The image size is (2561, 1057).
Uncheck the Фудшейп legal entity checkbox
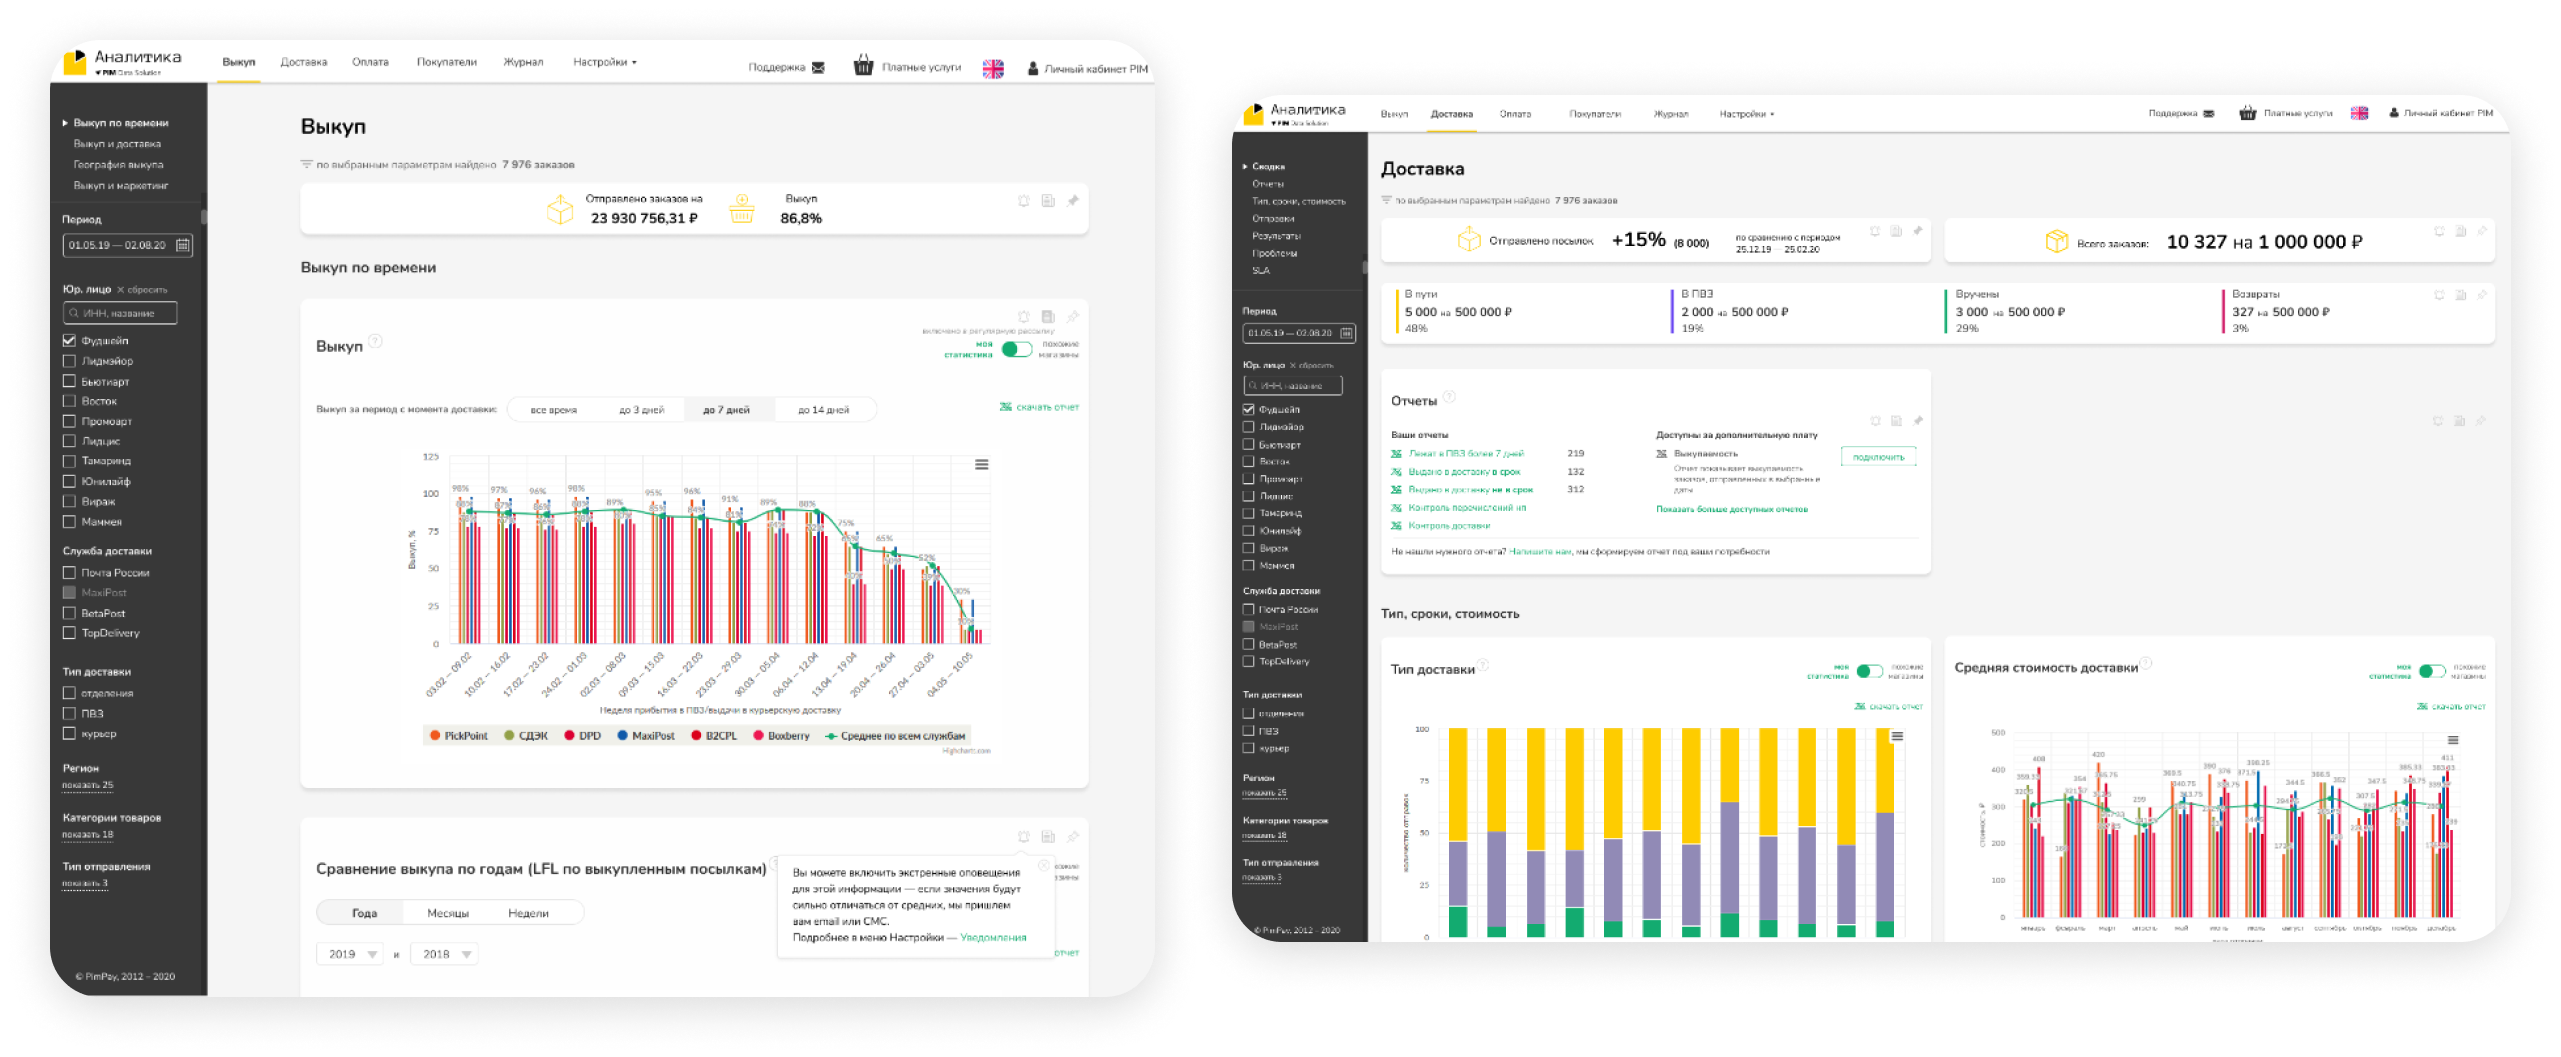pyautogui.click(x=69, y=340)
